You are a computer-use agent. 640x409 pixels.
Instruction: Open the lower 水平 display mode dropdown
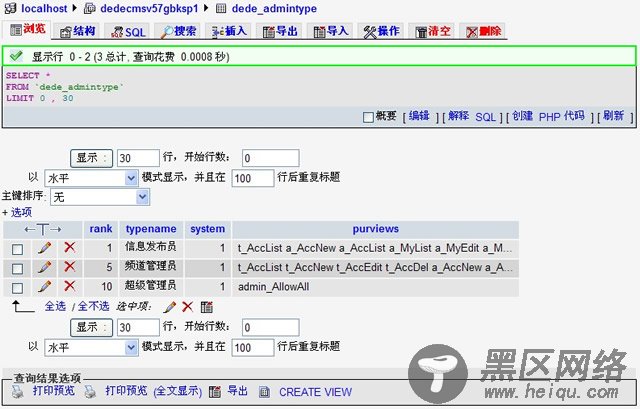(x=91, y=347)
